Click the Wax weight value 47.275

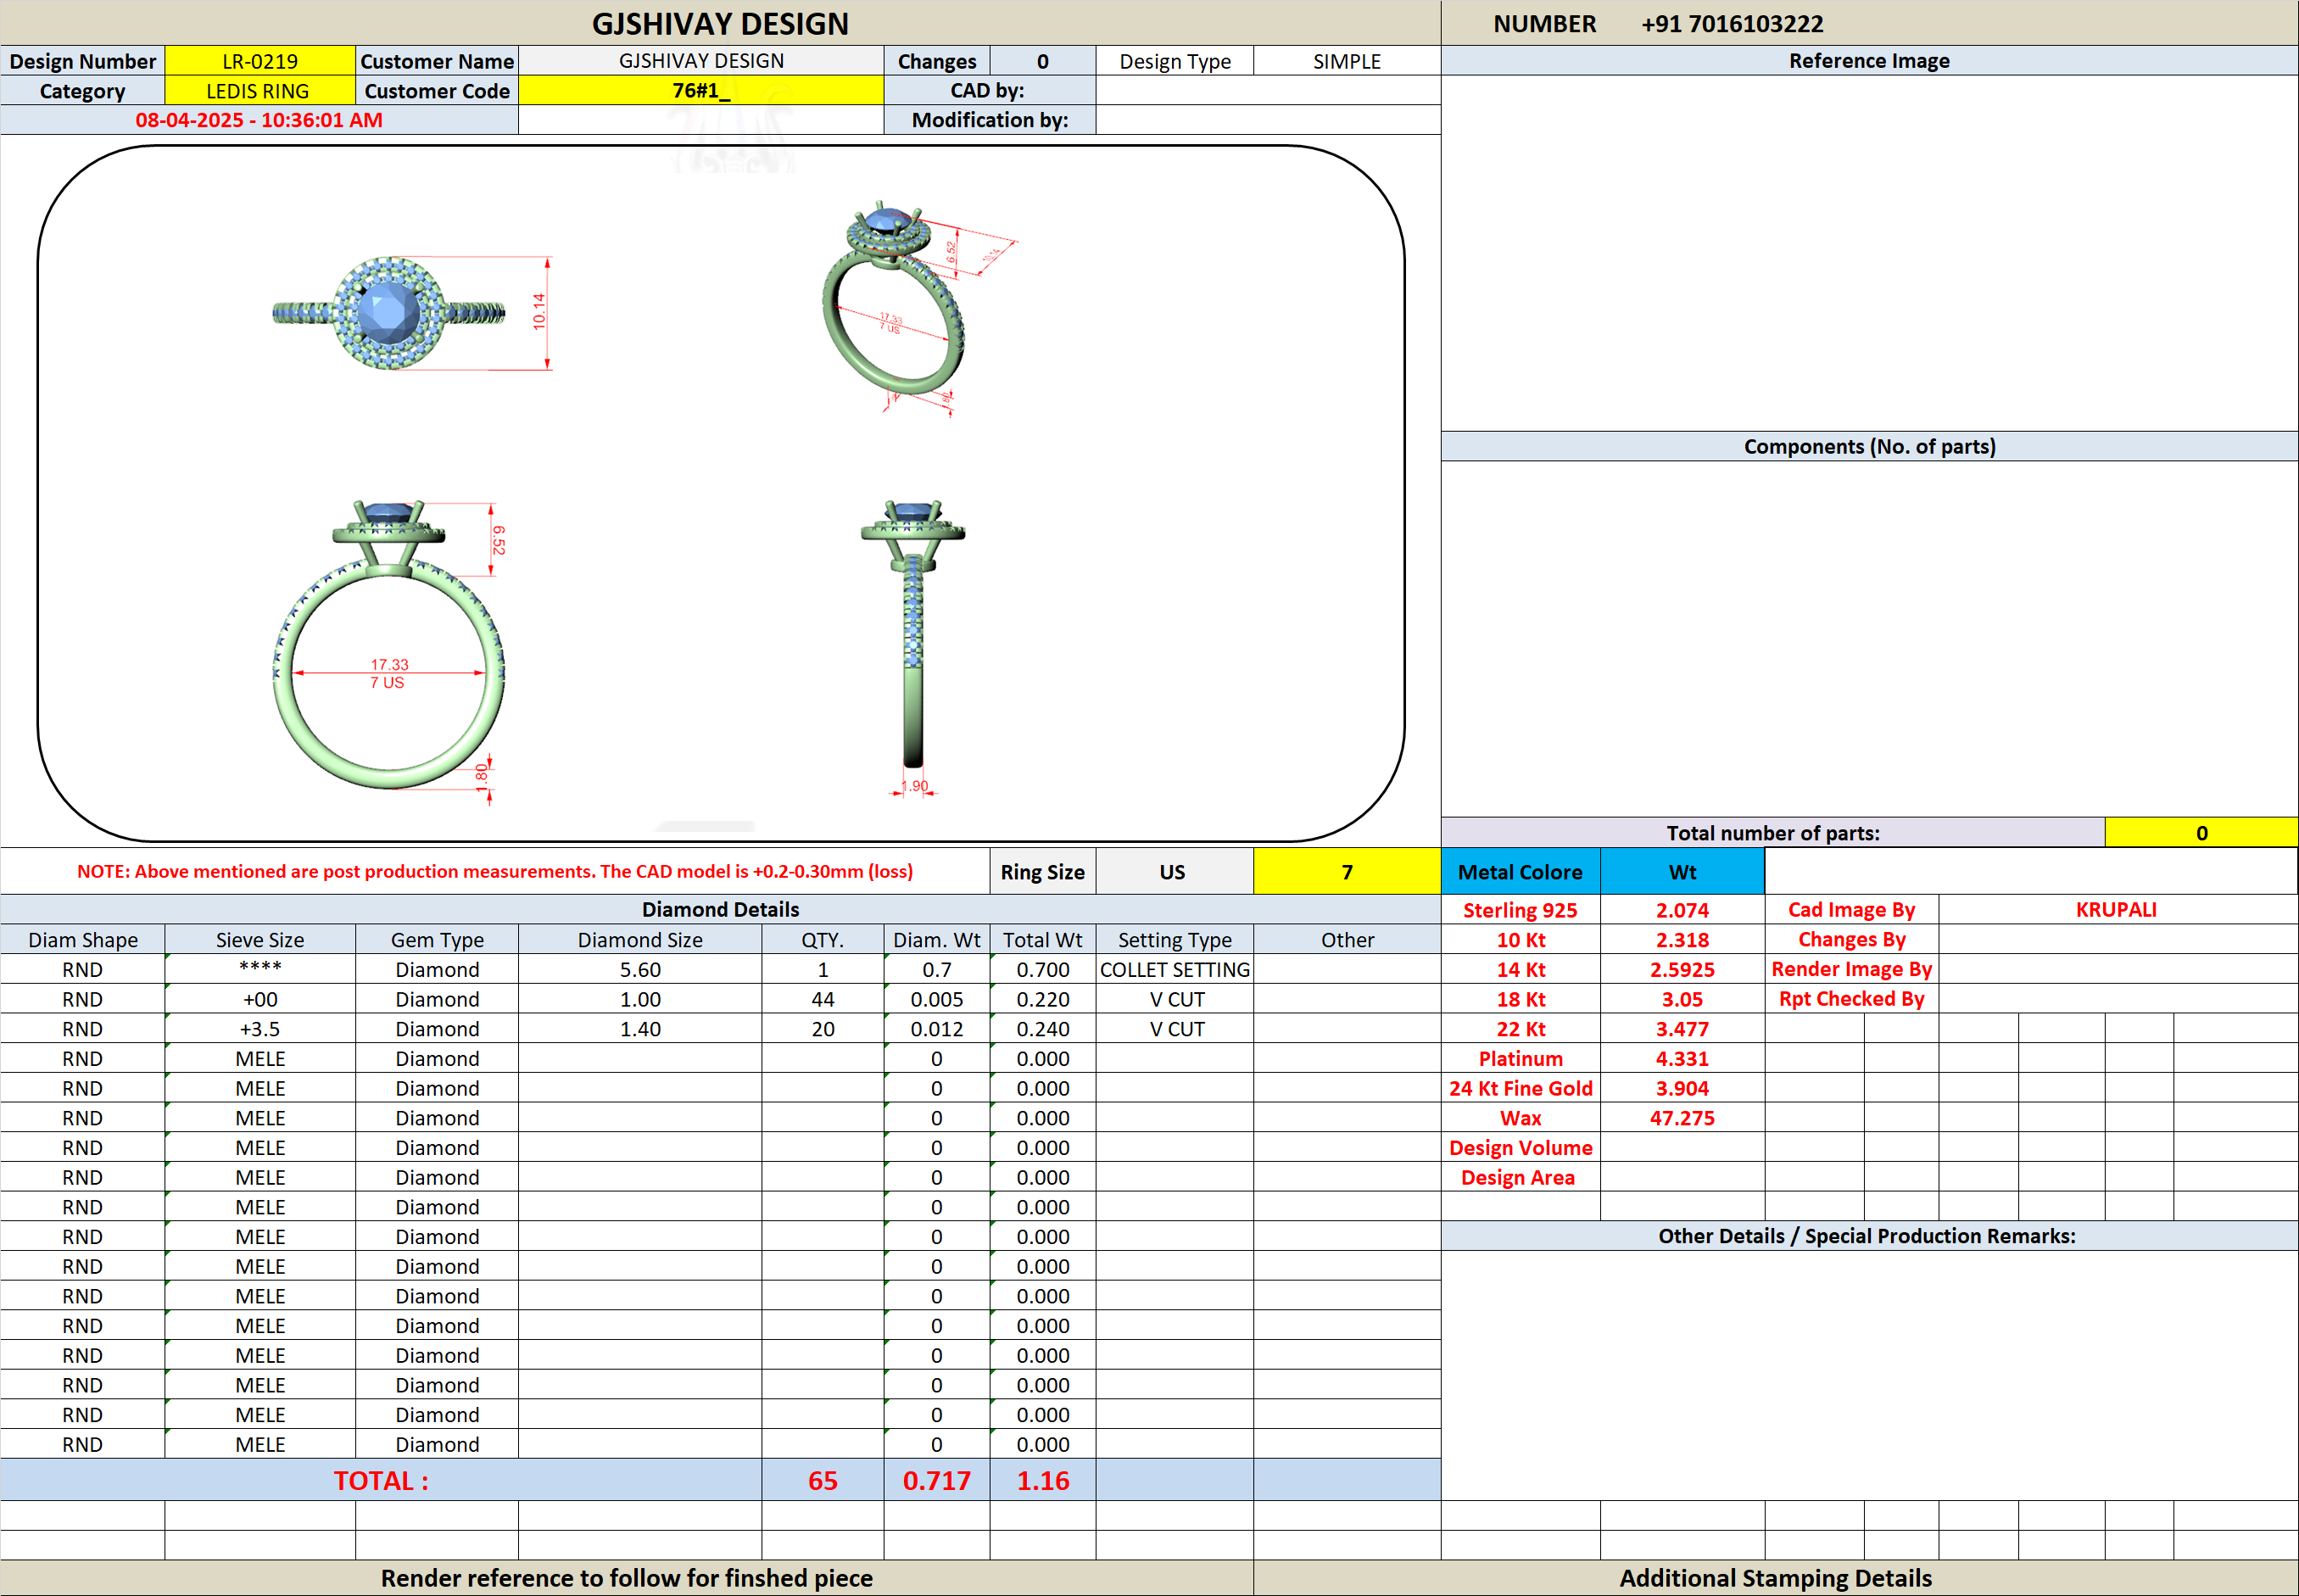click(x=1682, y=1118)
